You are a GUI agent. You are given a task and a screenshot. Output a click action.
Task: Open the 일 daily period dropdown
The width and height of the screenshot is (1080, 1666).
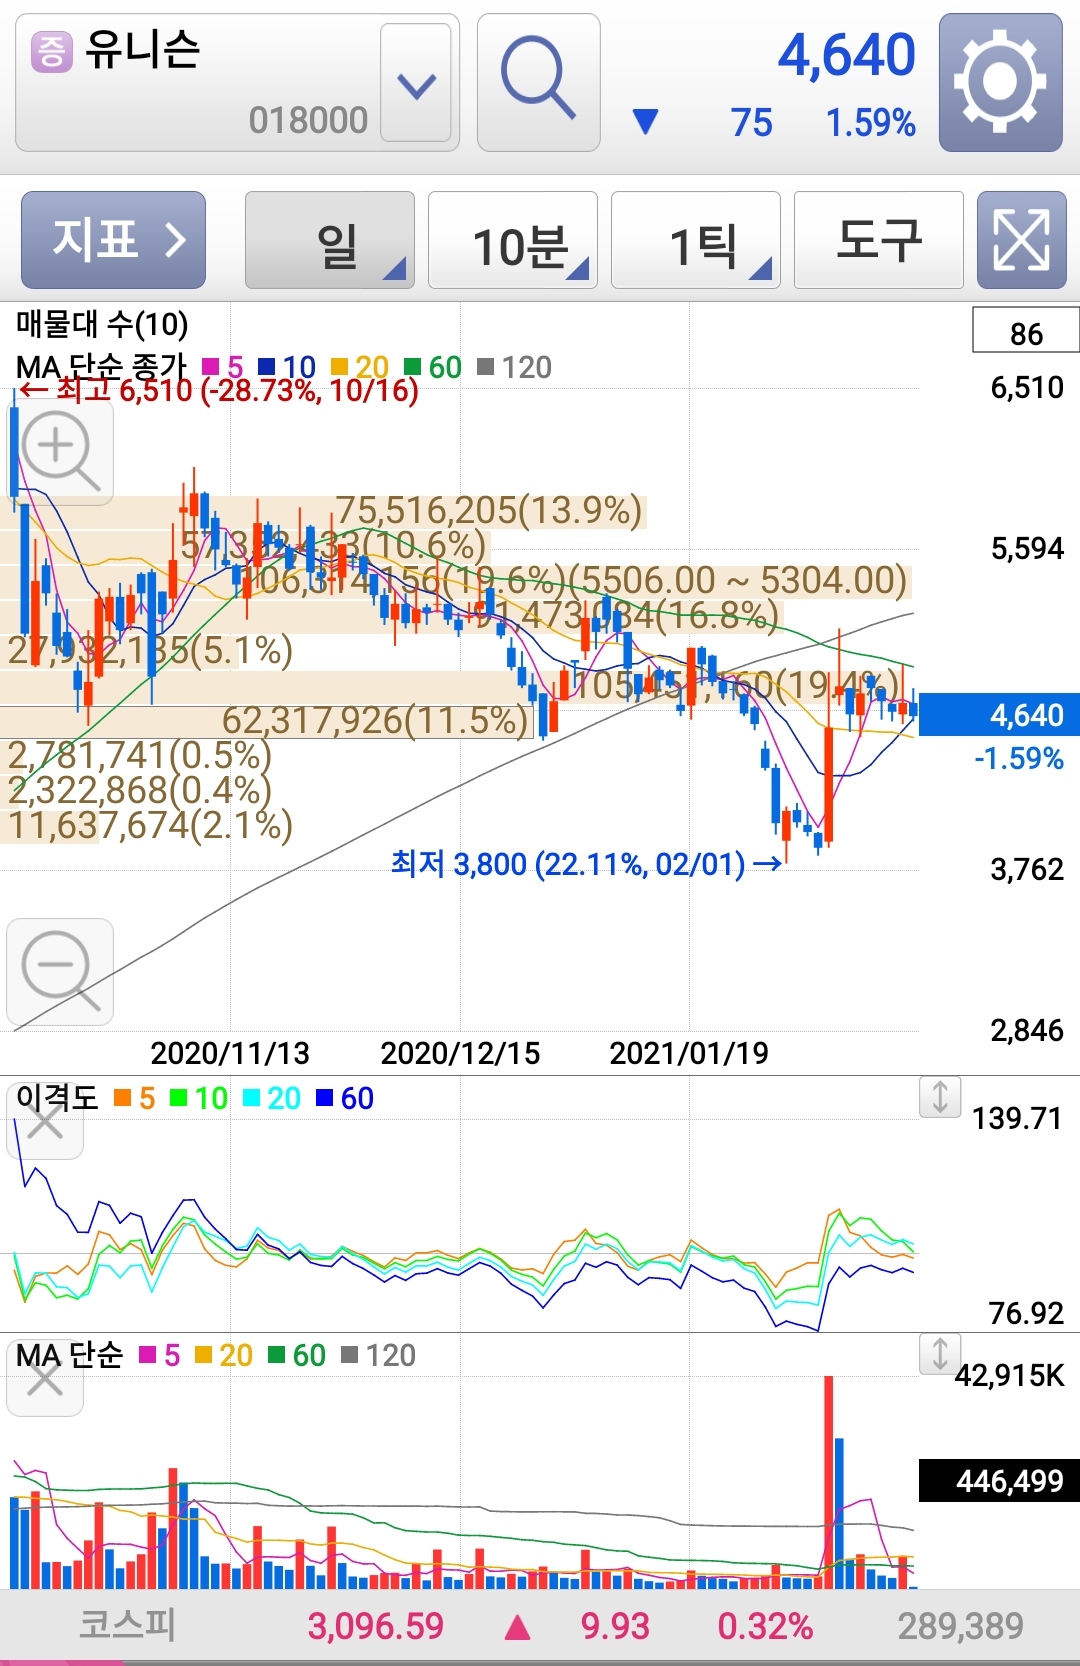coord(330,240)
